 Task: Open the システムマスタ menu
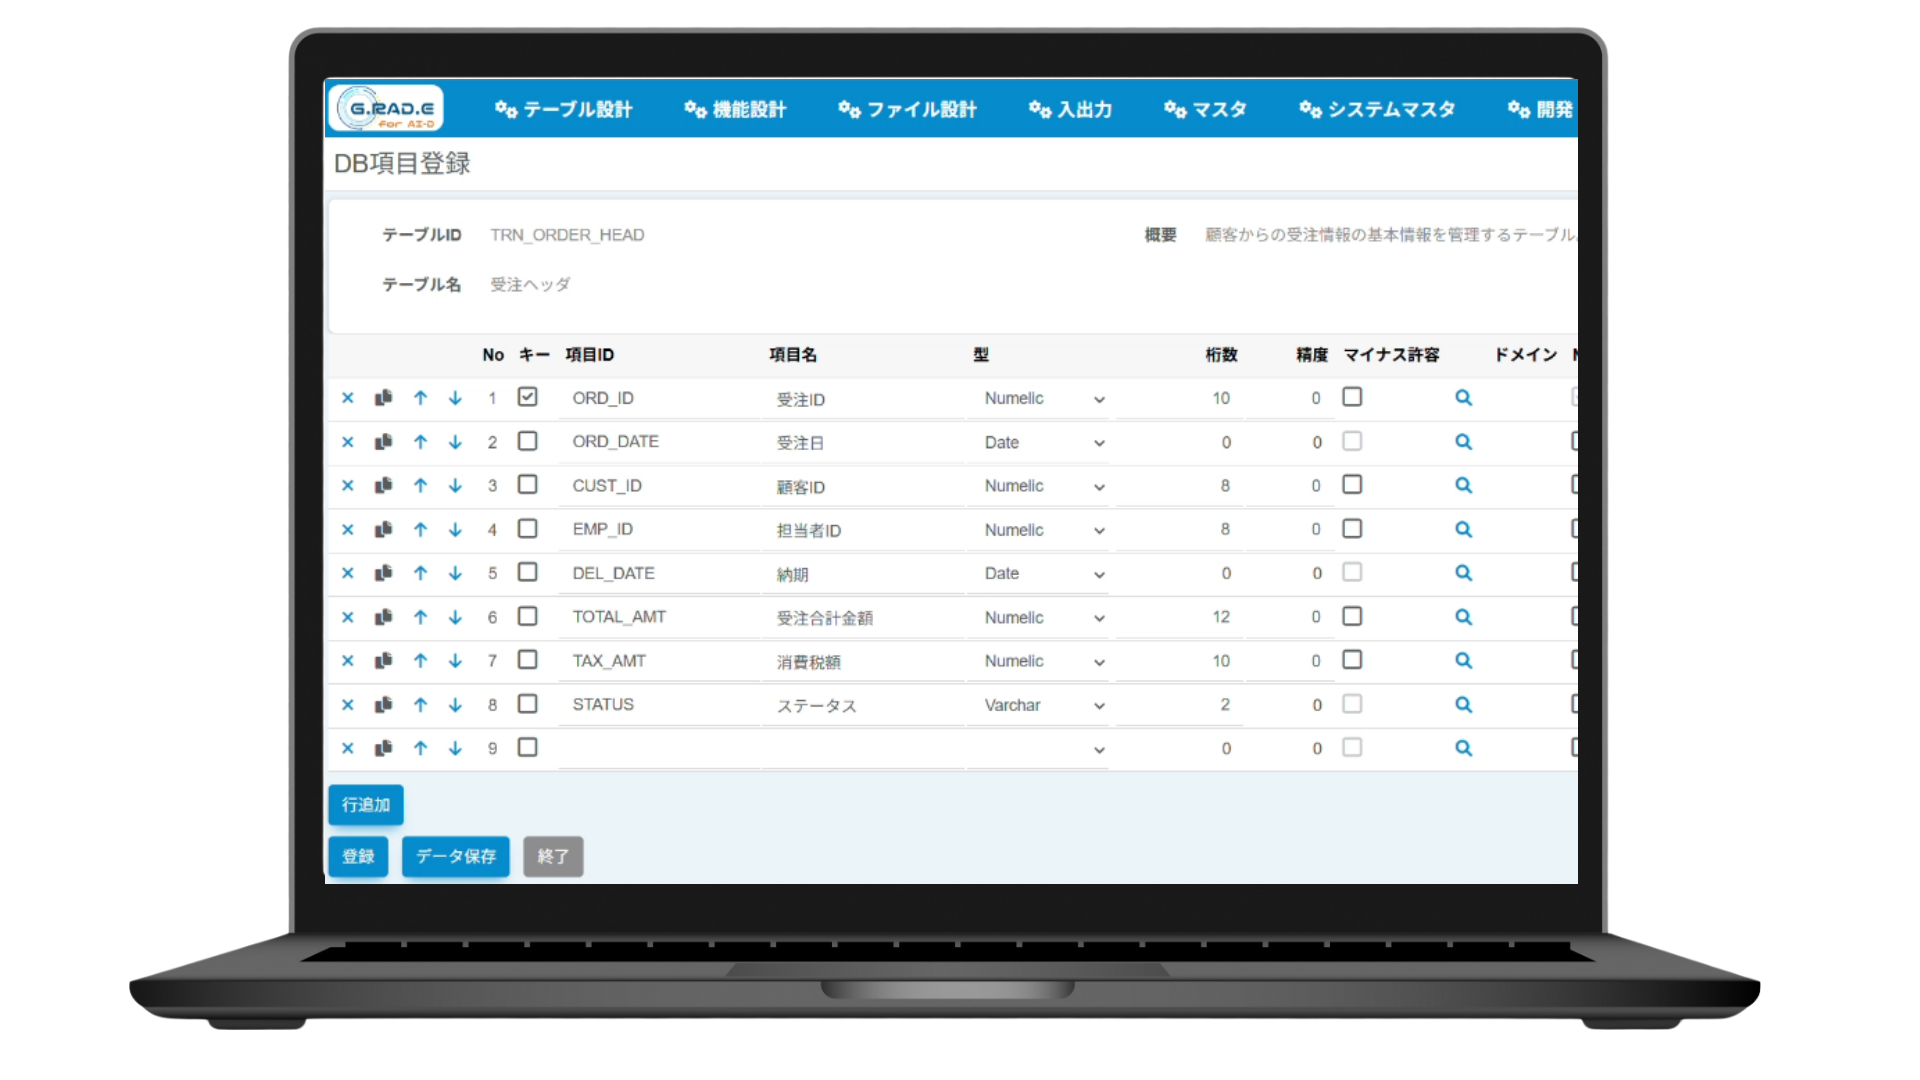(x=1377, y=109)
